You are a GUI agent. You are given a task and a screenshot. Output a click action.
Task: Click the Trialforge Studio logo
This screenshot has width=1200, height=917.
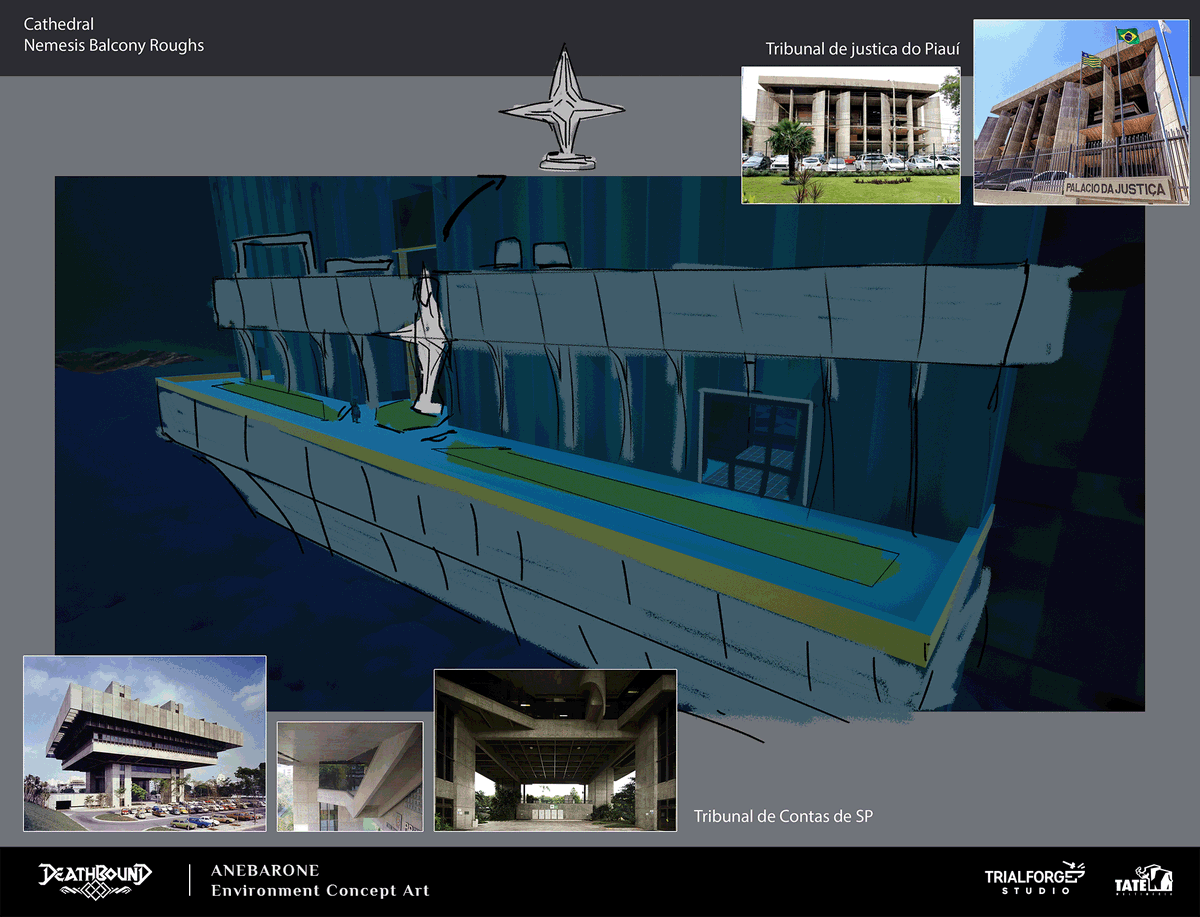(1035, 878)
